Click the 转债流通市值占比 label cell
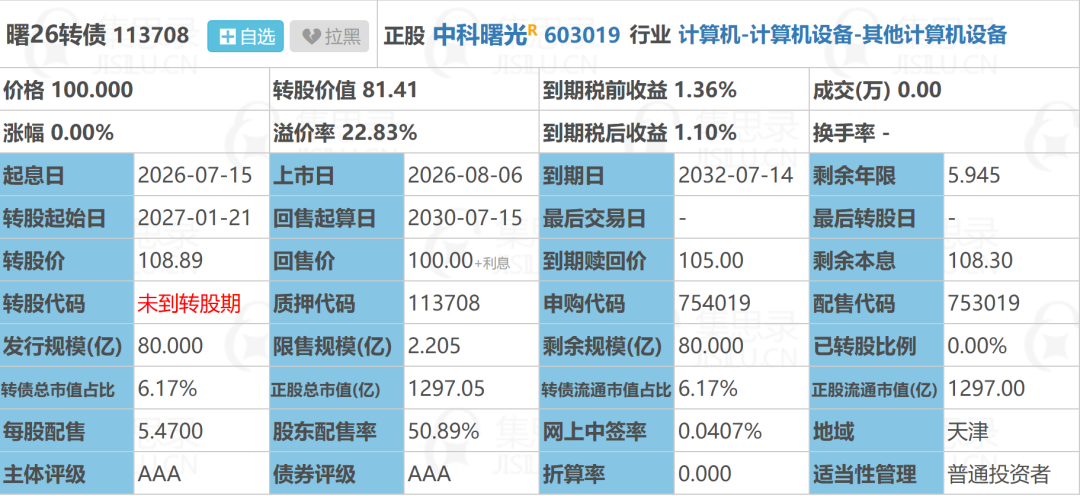The height and width of the screenshot is (496, 1080). coord(607,389)
